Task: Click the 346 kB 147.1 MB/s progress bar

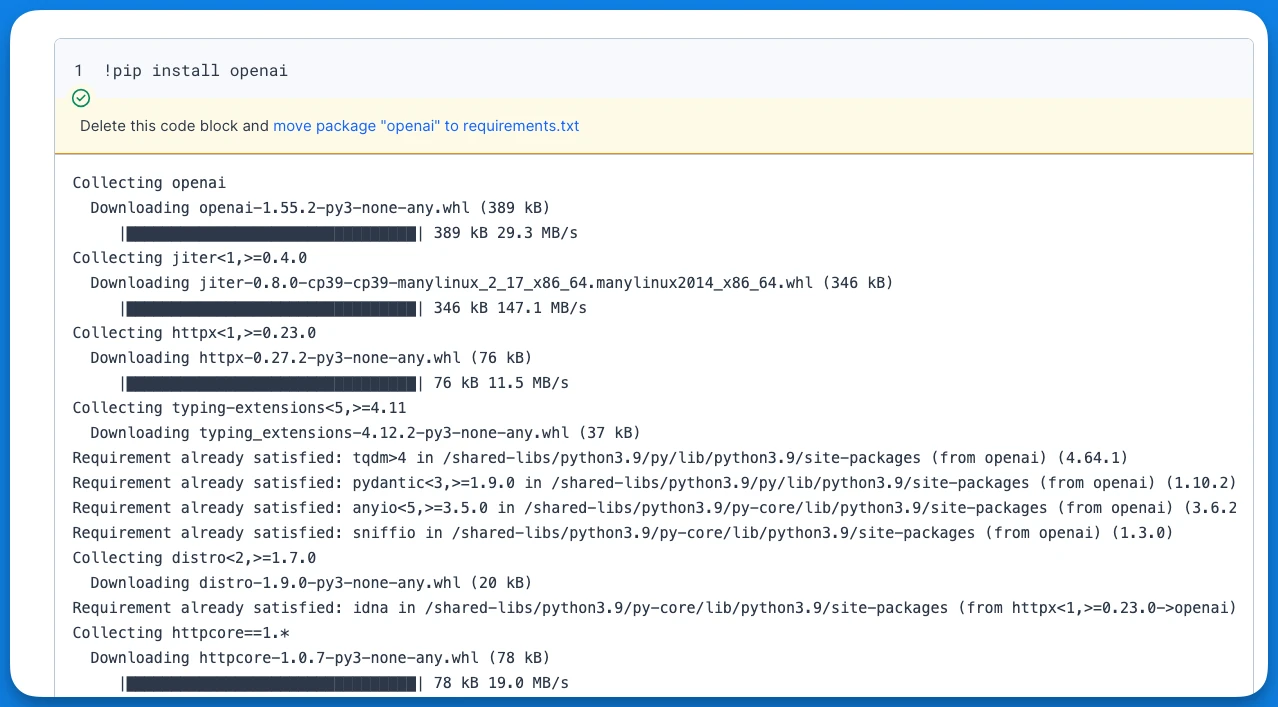Action: [272, 308]
